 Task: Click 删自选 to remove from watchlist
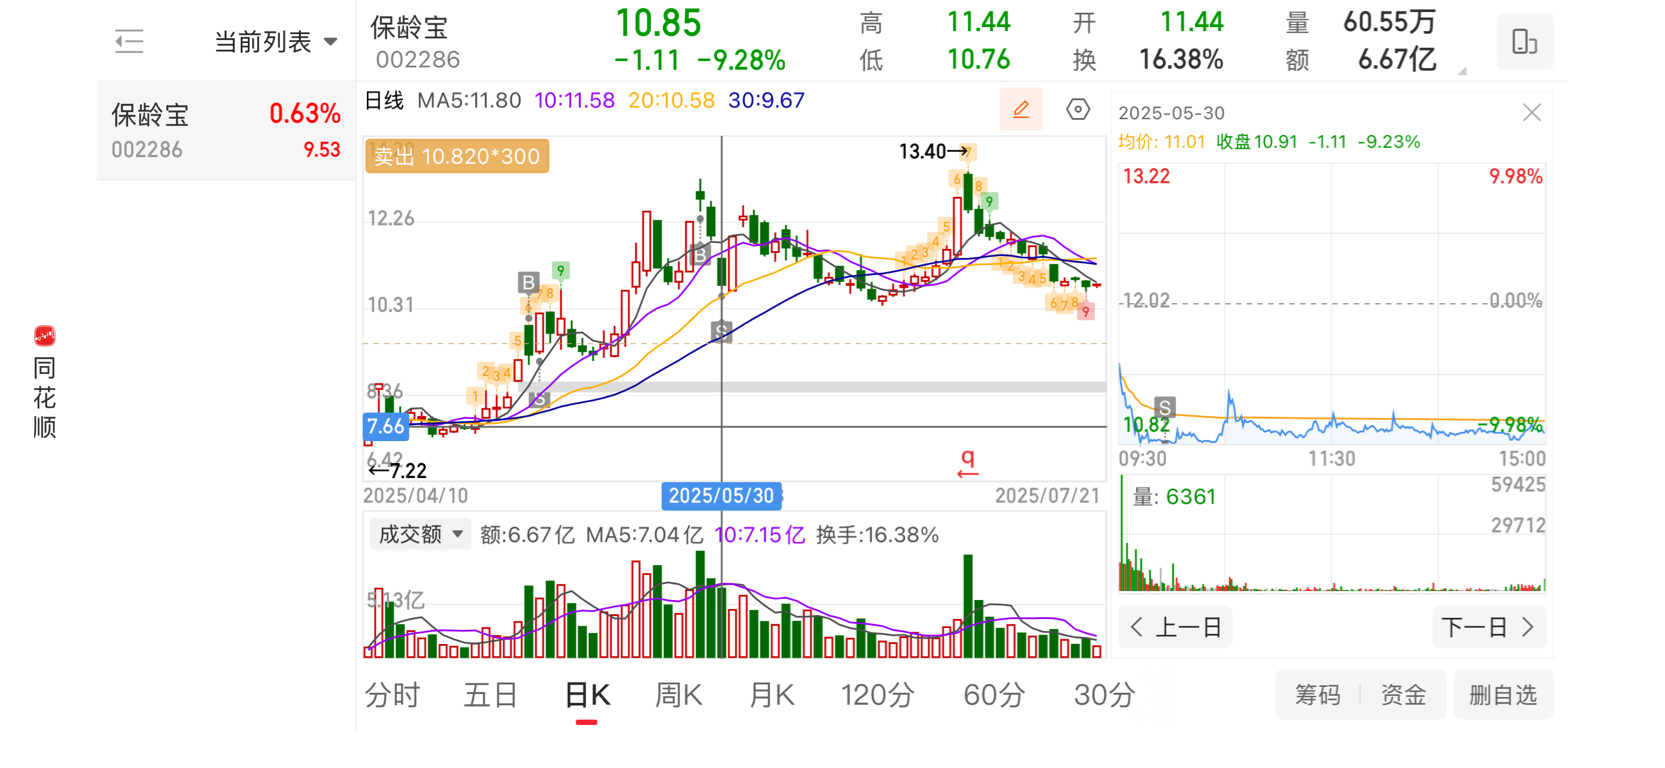point(1502,695)
